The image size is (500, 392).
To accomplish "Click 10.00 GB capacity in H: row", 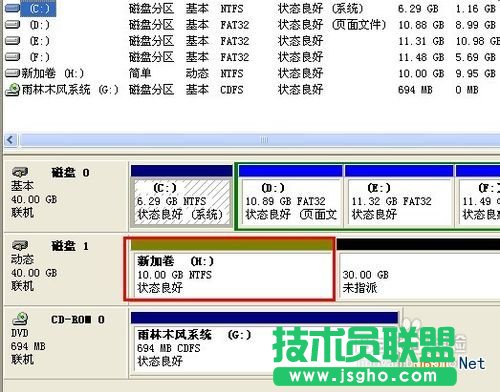I will pos(421,73).
